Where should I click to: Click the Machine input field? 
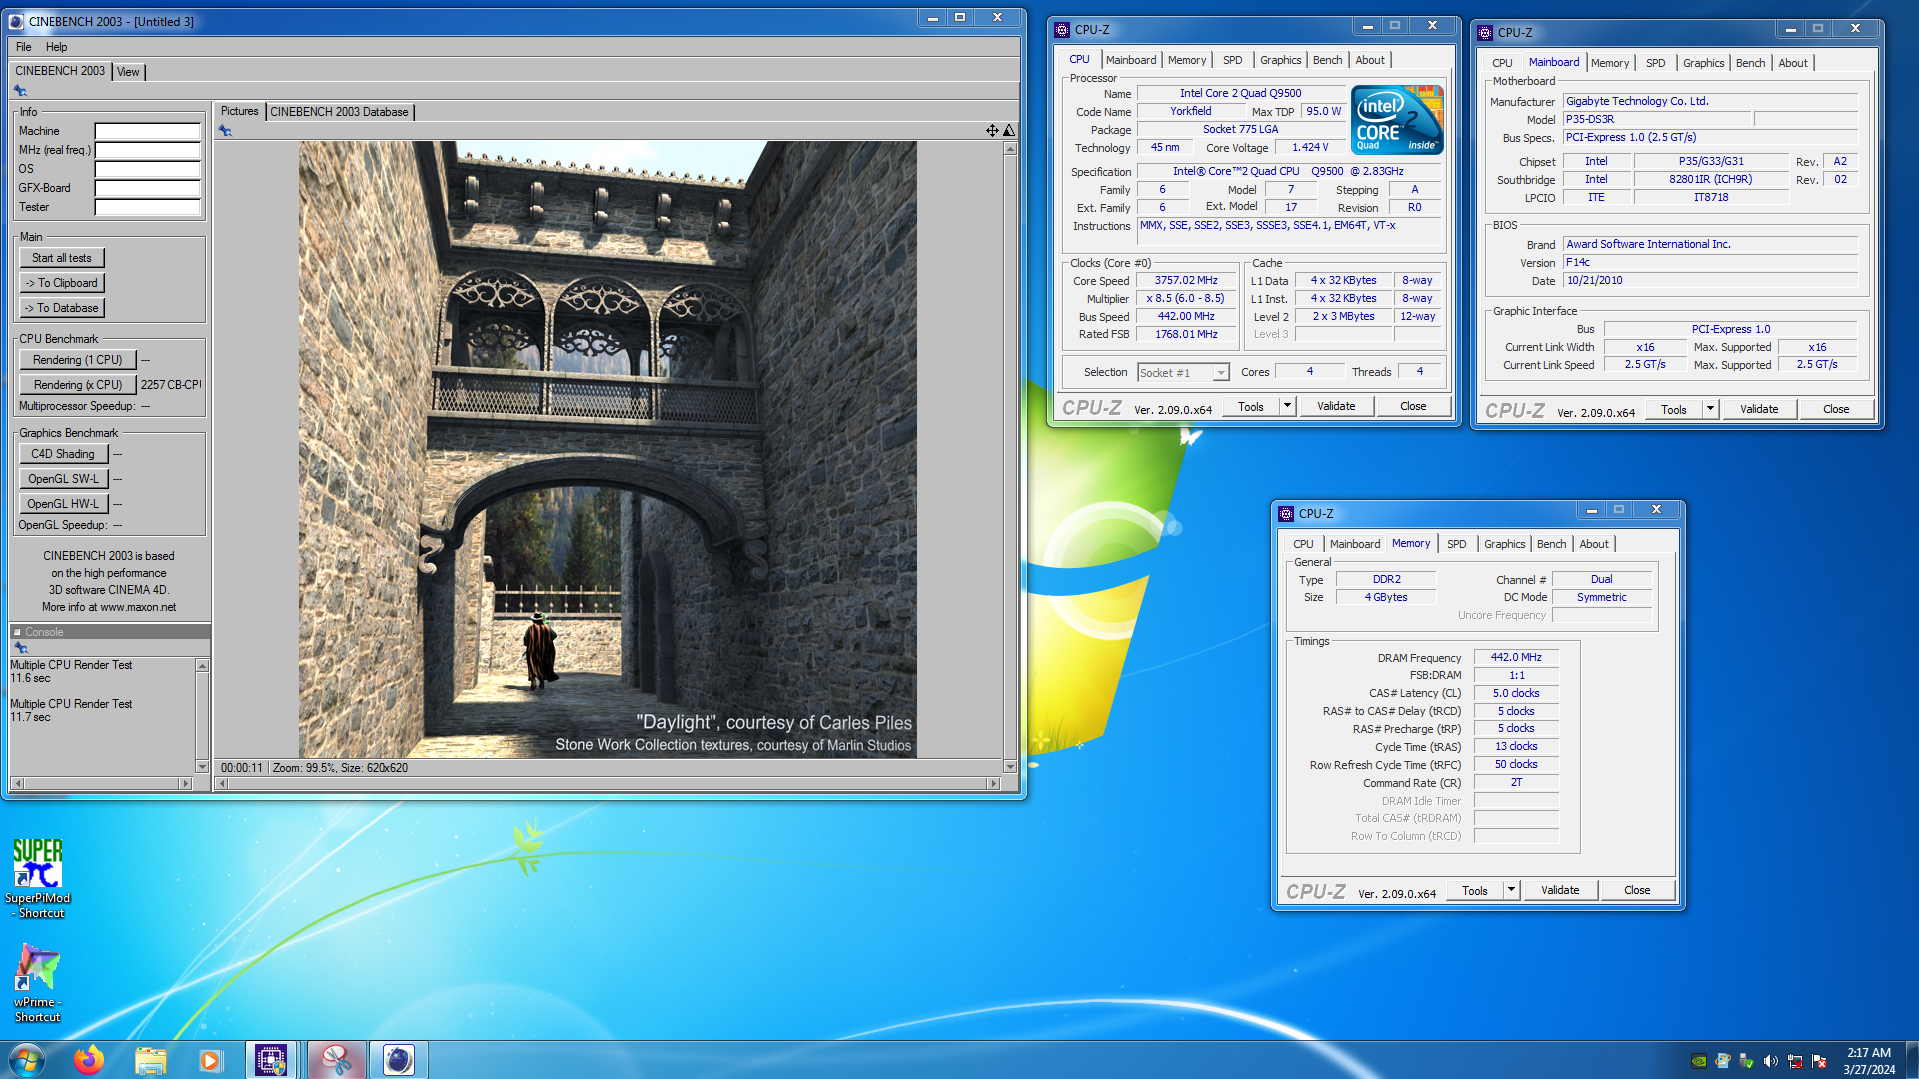148,131
